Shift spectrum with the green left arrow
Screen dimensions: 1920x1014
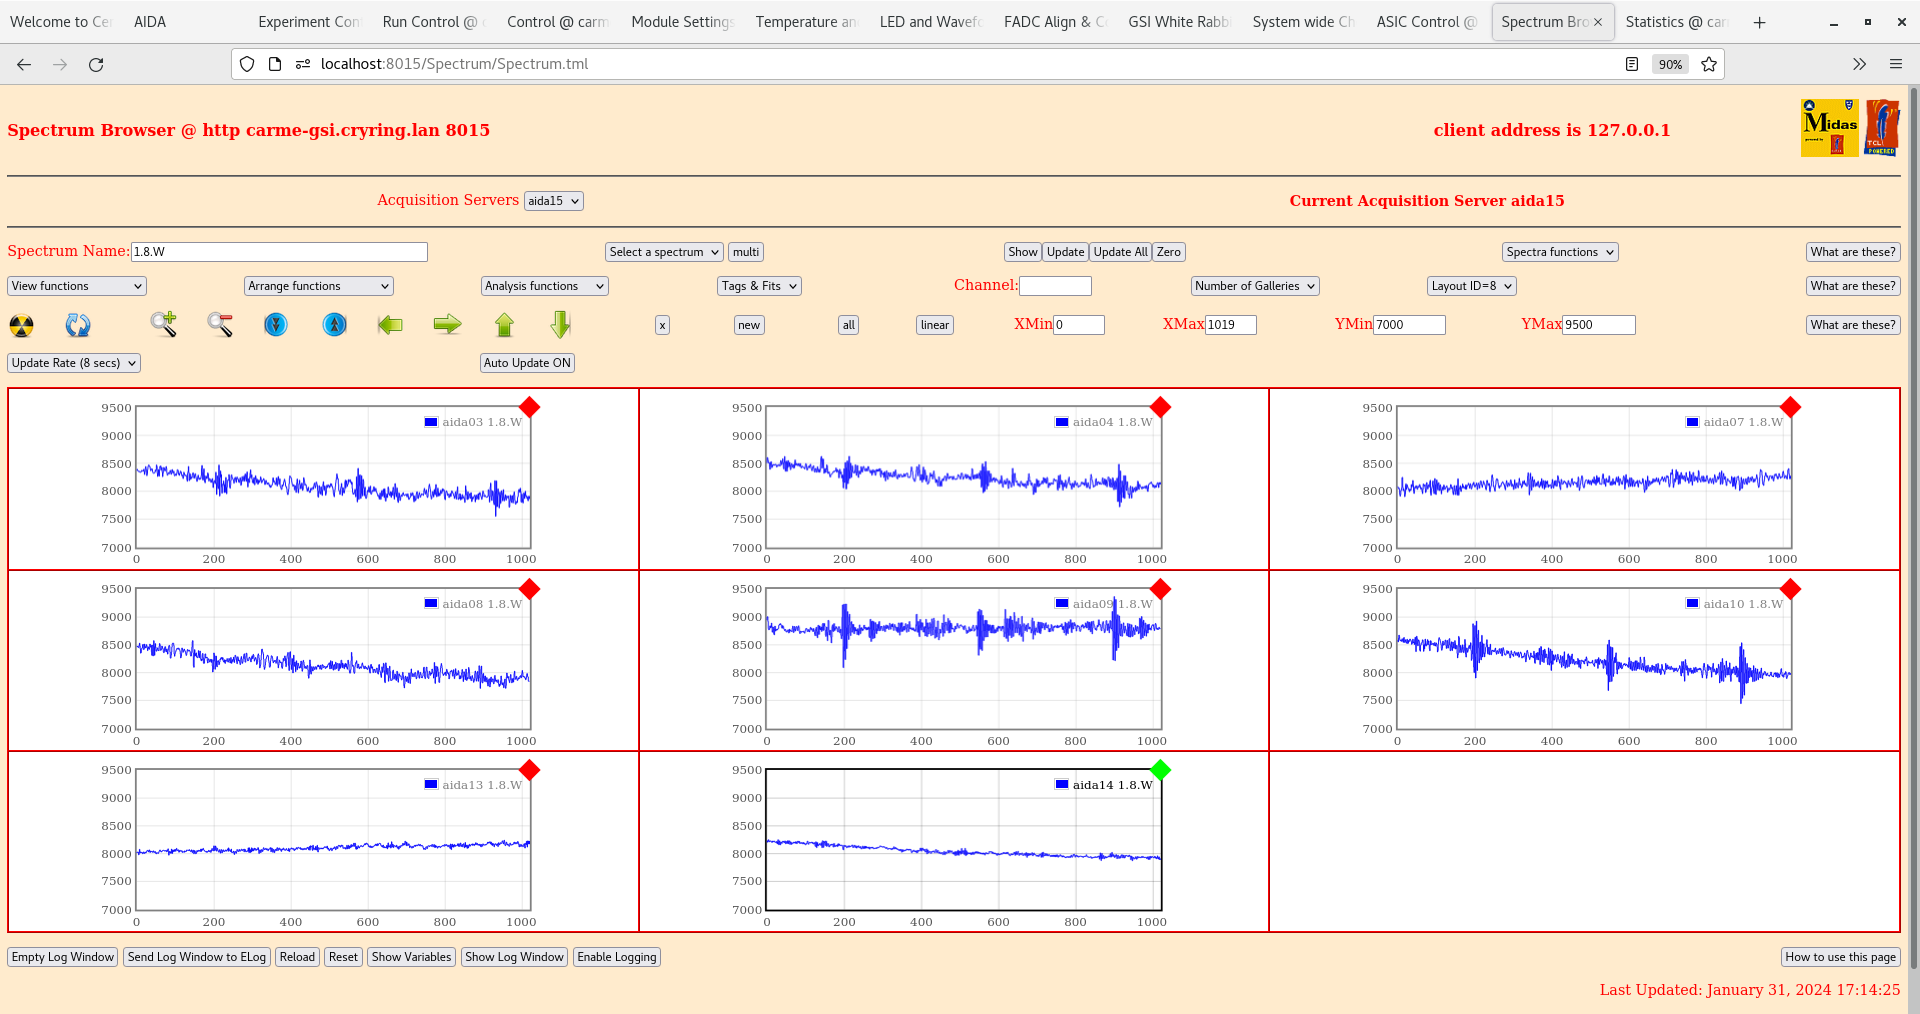pyautogui.click(x=390, y=324)
